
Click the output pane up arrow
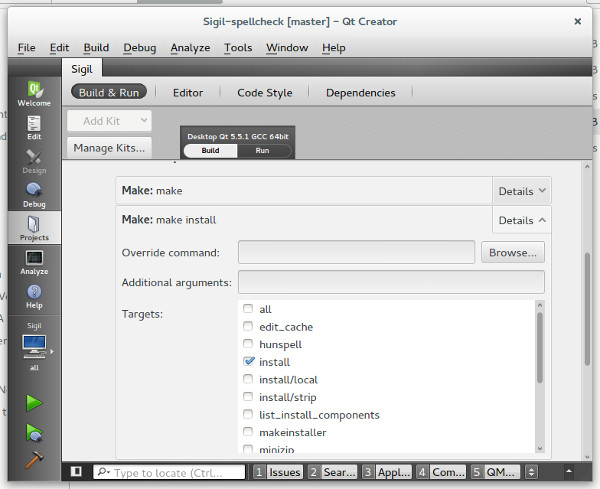(x=569, y=471)
